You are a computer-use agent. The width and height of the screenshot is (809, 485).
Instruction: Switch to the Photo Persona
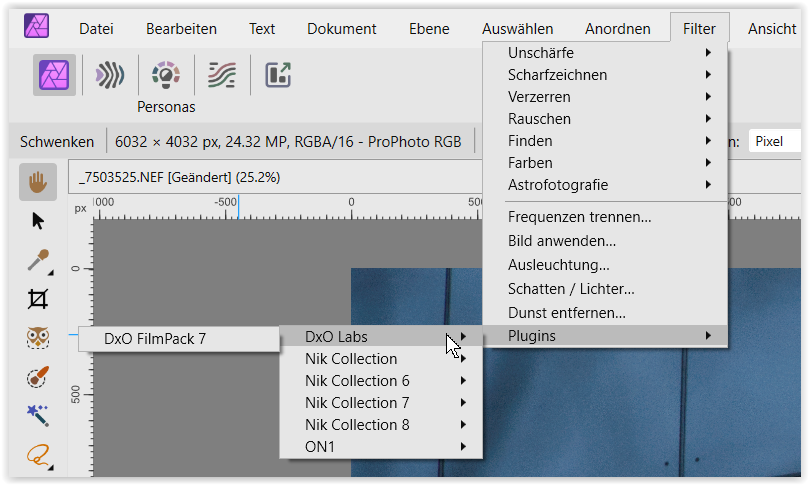[54, 75]
